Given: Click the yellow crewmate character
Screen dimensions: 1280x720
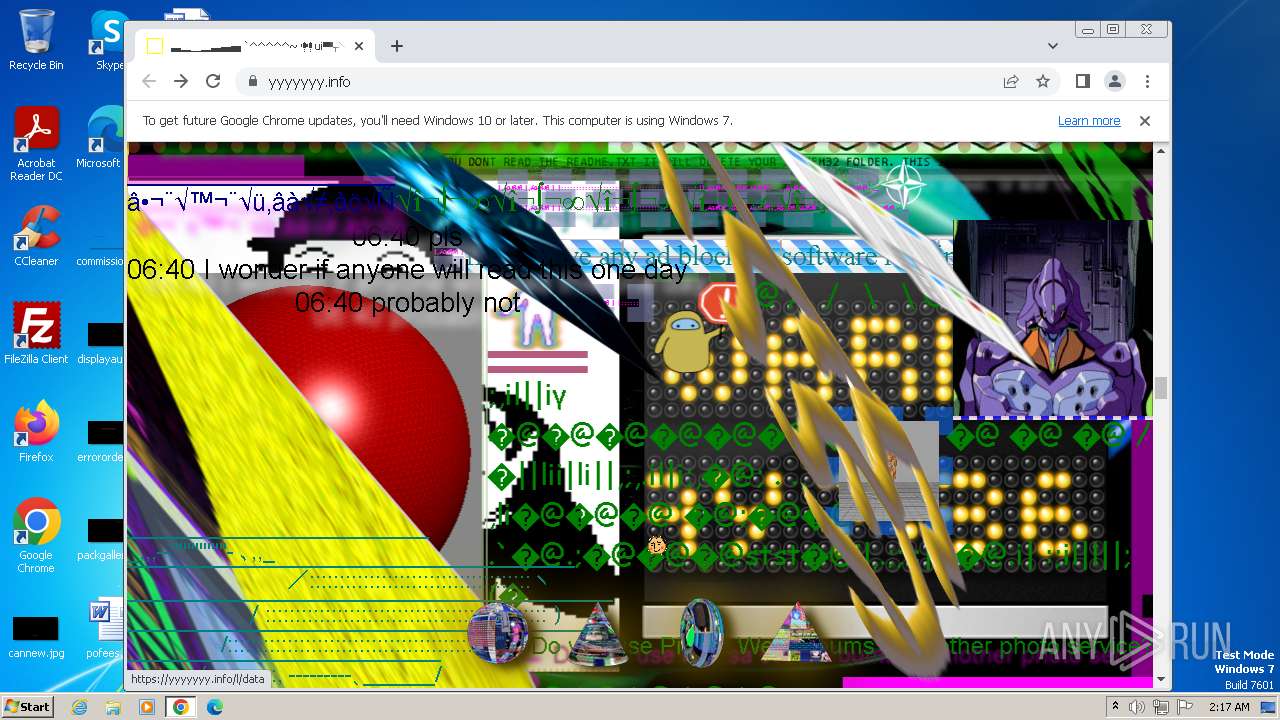Looking at the screenshot, I should [685, 342].
